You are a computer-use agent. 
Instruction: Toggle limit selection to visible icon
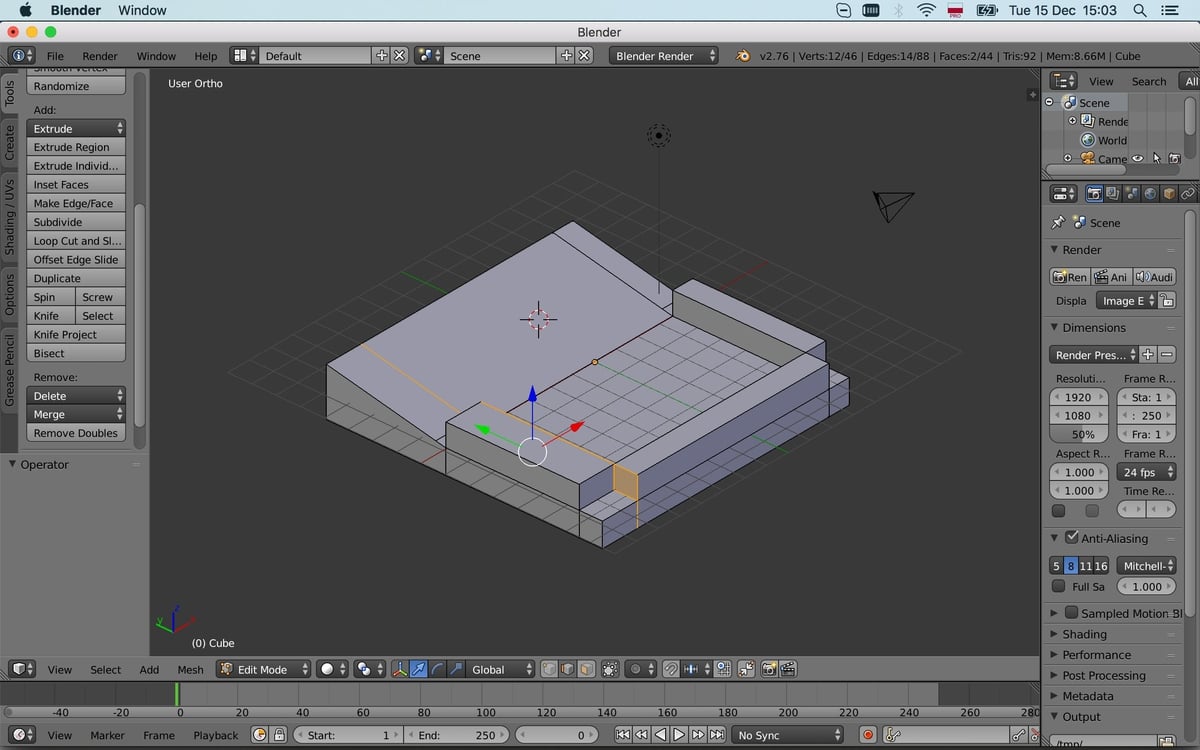click(609, 669)
